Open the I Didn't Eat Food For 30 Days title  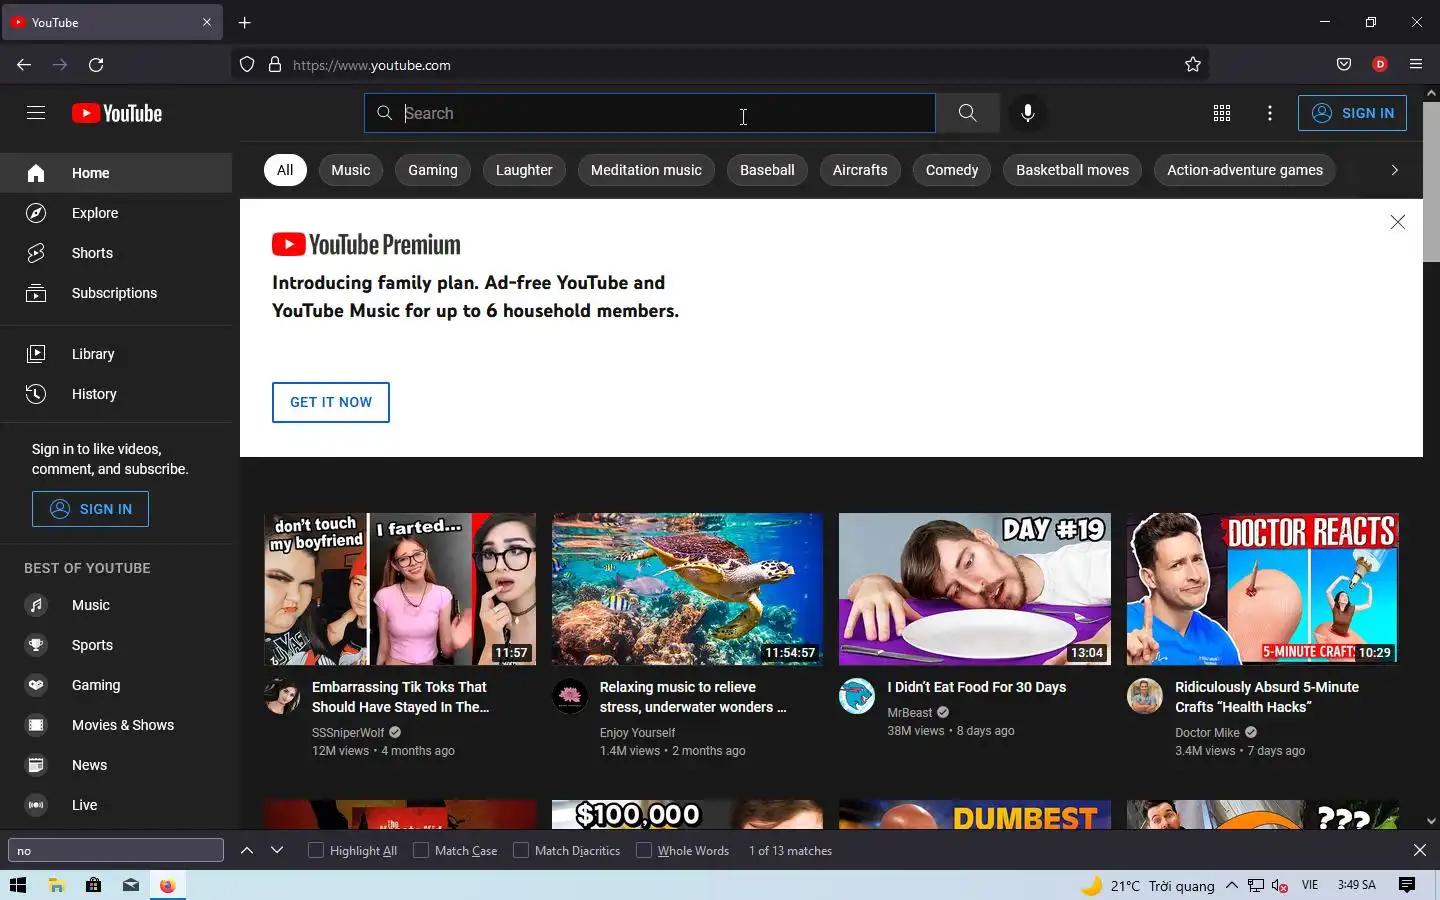pyautogui.click(x=976, y=687)
